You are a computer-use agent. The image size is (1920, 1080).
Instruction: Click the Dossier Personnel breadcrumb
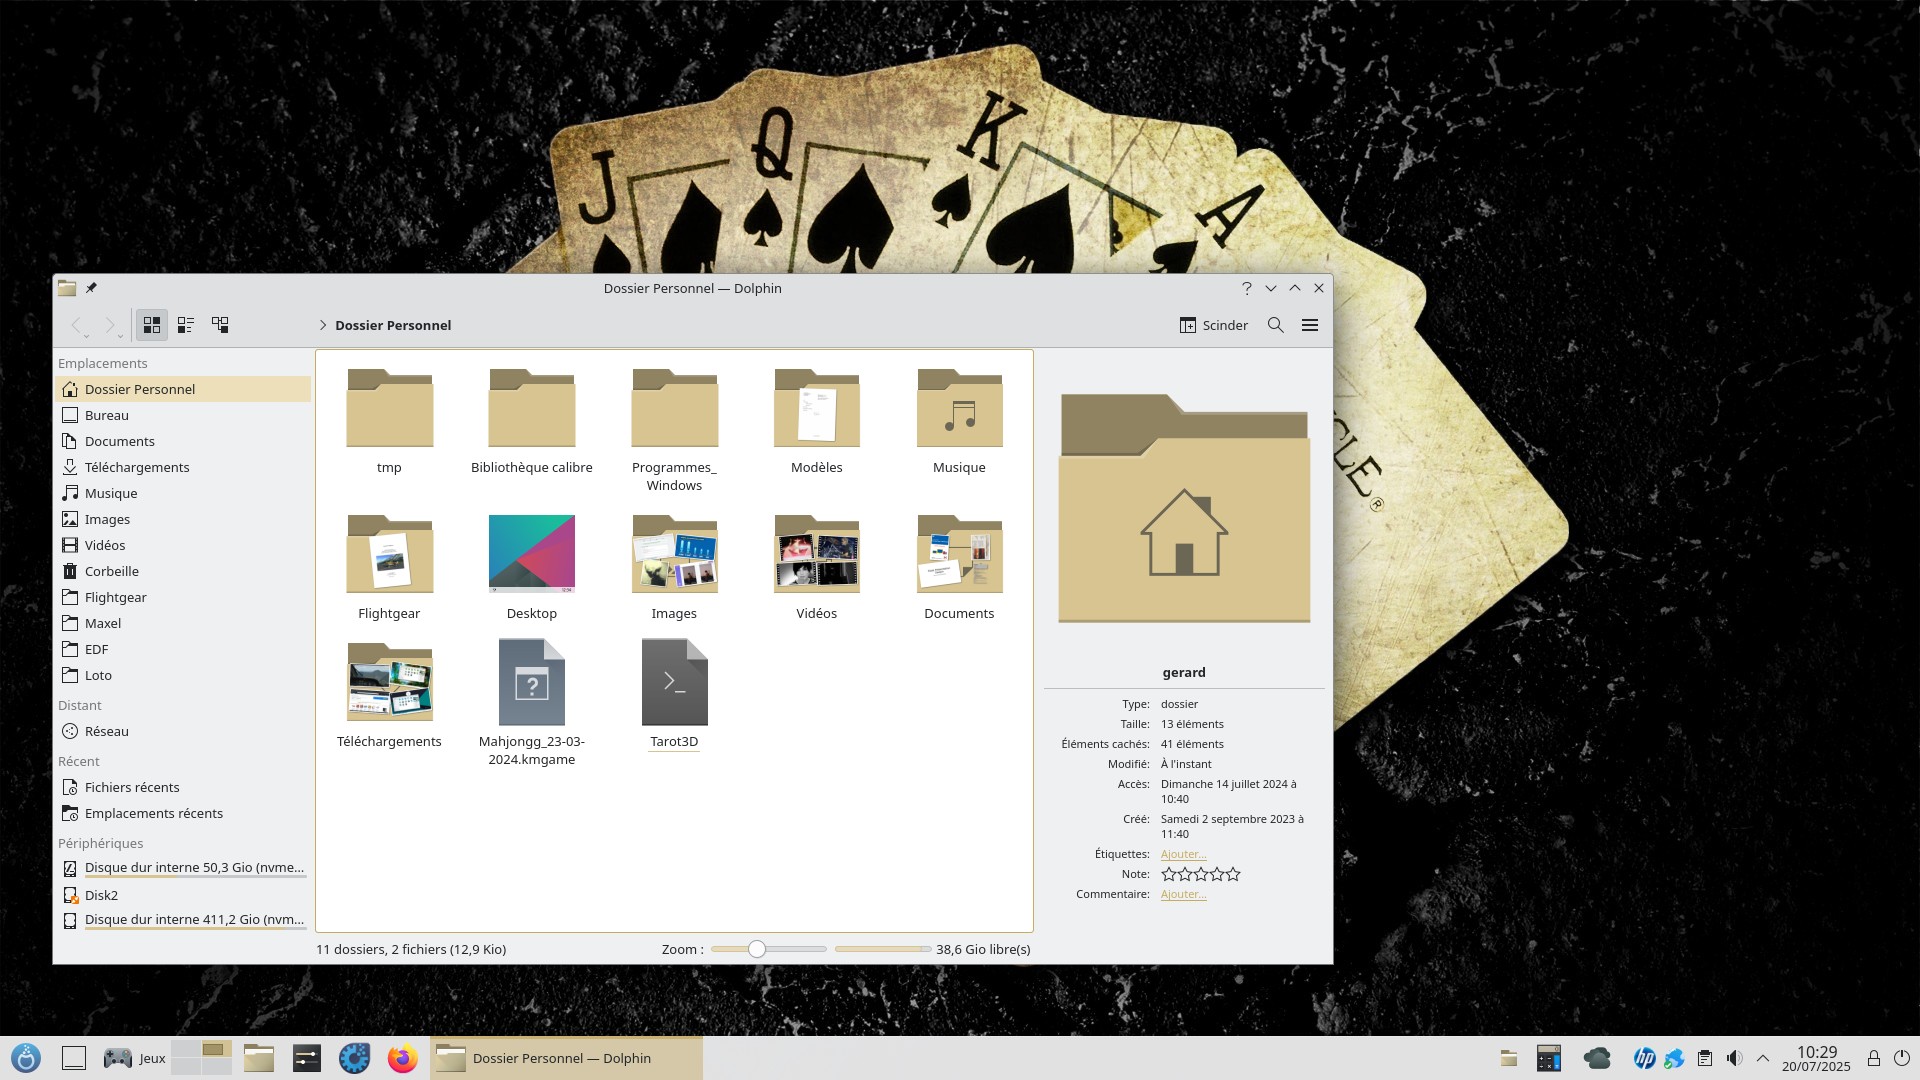click(x=393, y=325)
